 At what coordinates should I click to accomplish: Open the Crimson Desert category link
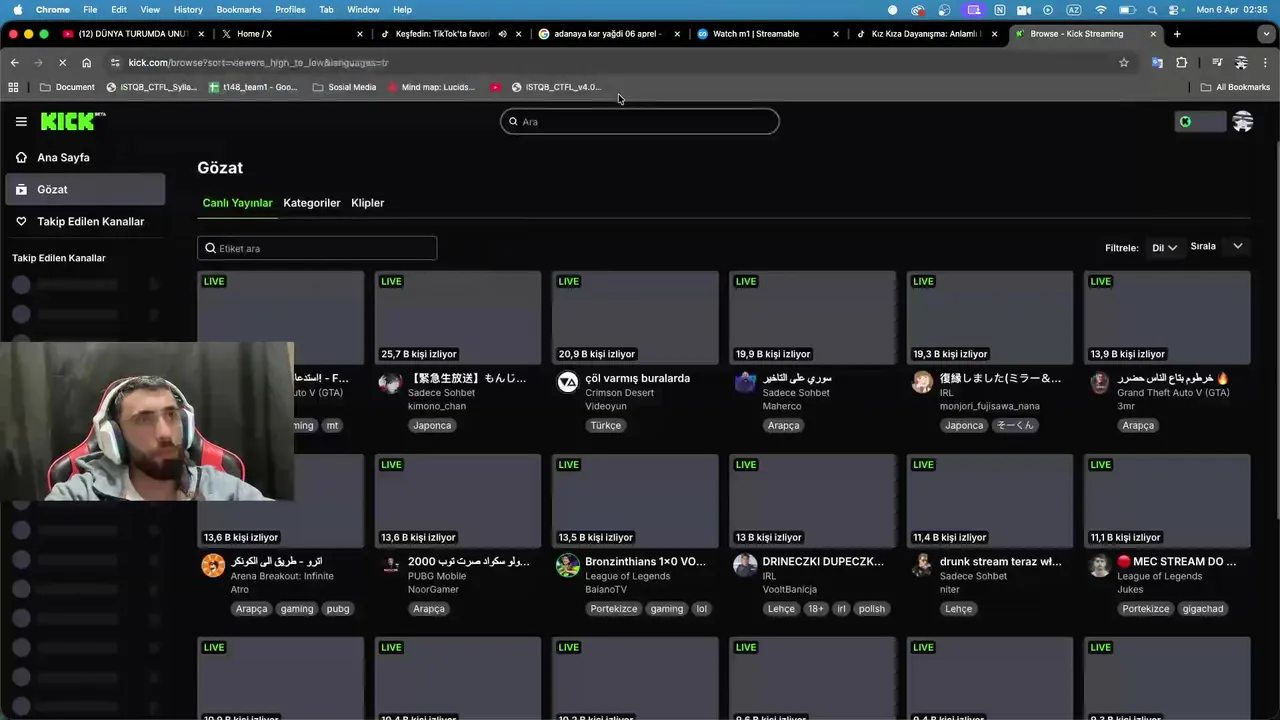pos(620,393)
